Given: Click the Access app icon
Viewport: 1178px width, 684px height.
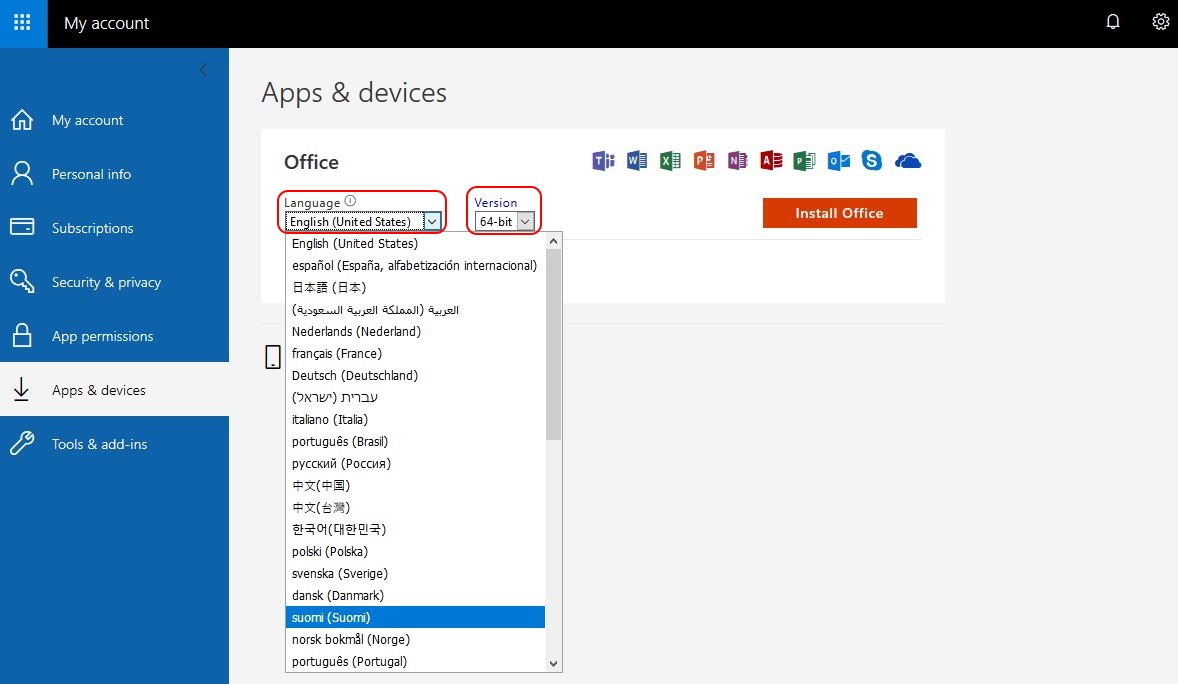Looking at the screenshot, I should point(771,161).
